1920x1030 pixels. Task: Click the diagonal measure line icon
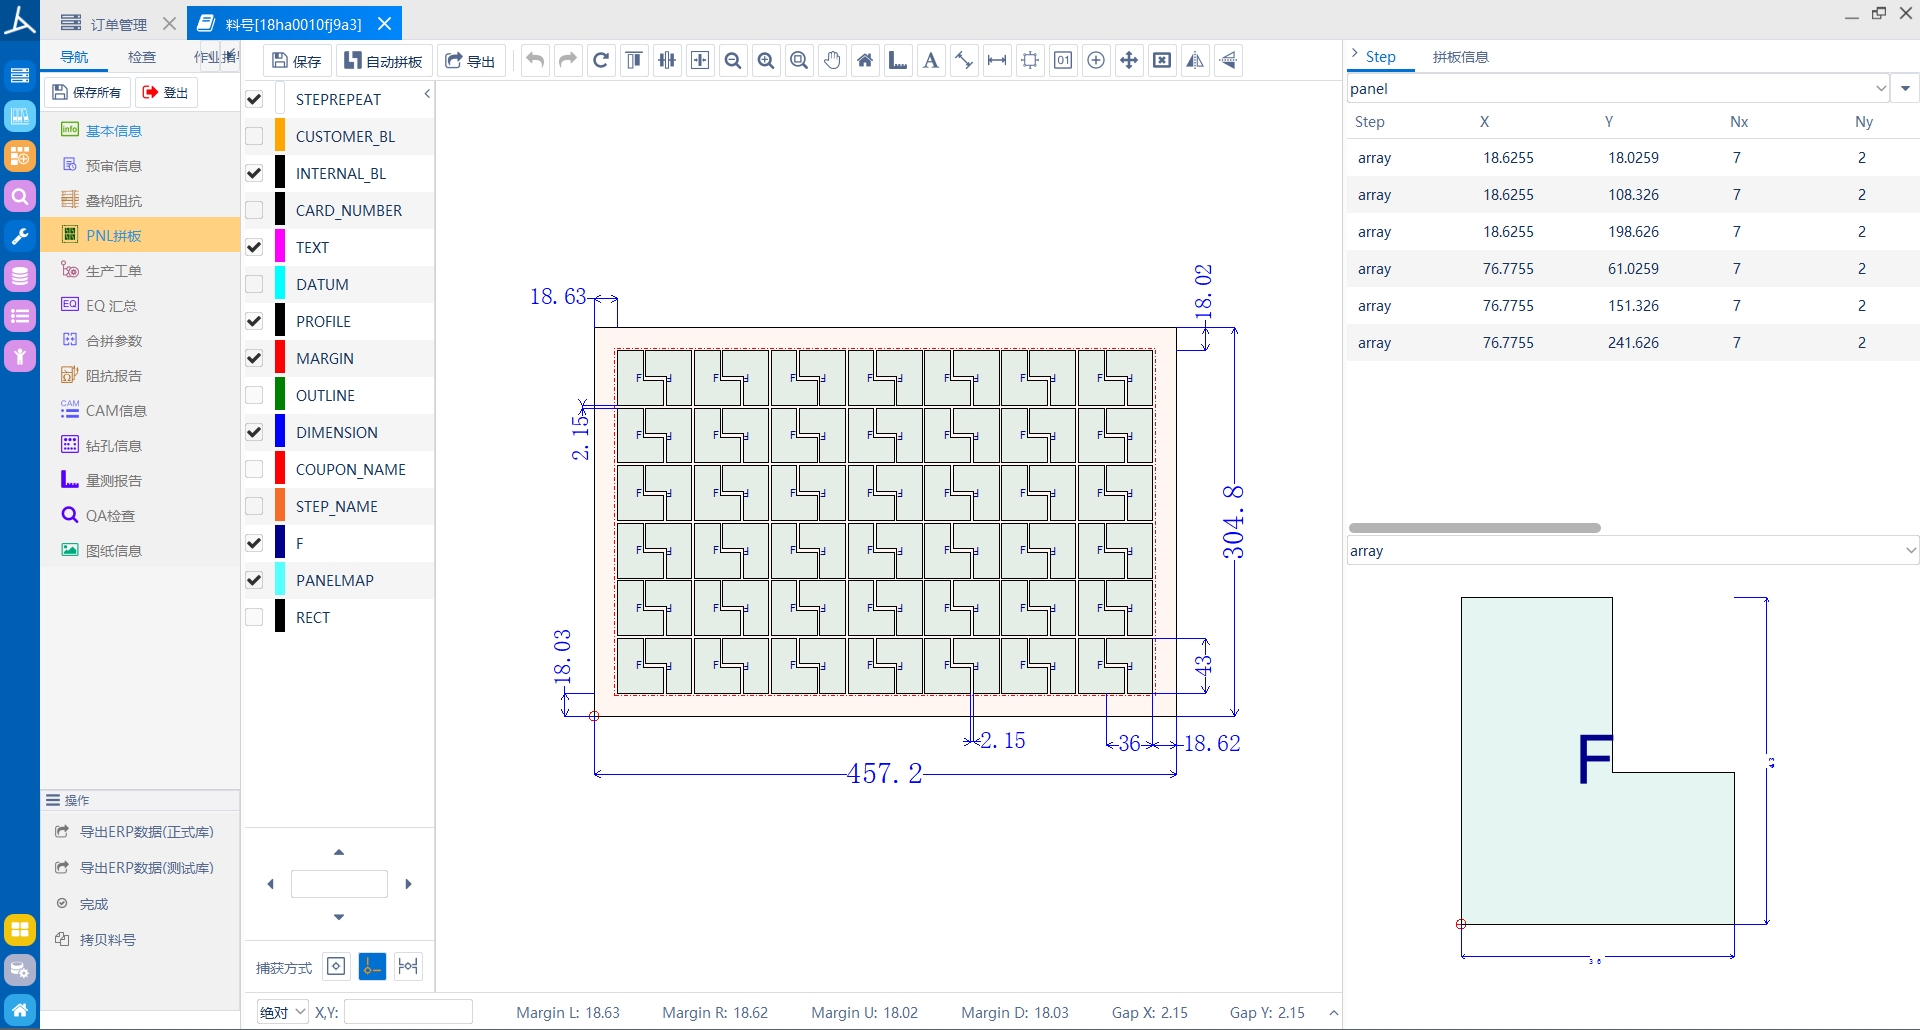[964, 61]
